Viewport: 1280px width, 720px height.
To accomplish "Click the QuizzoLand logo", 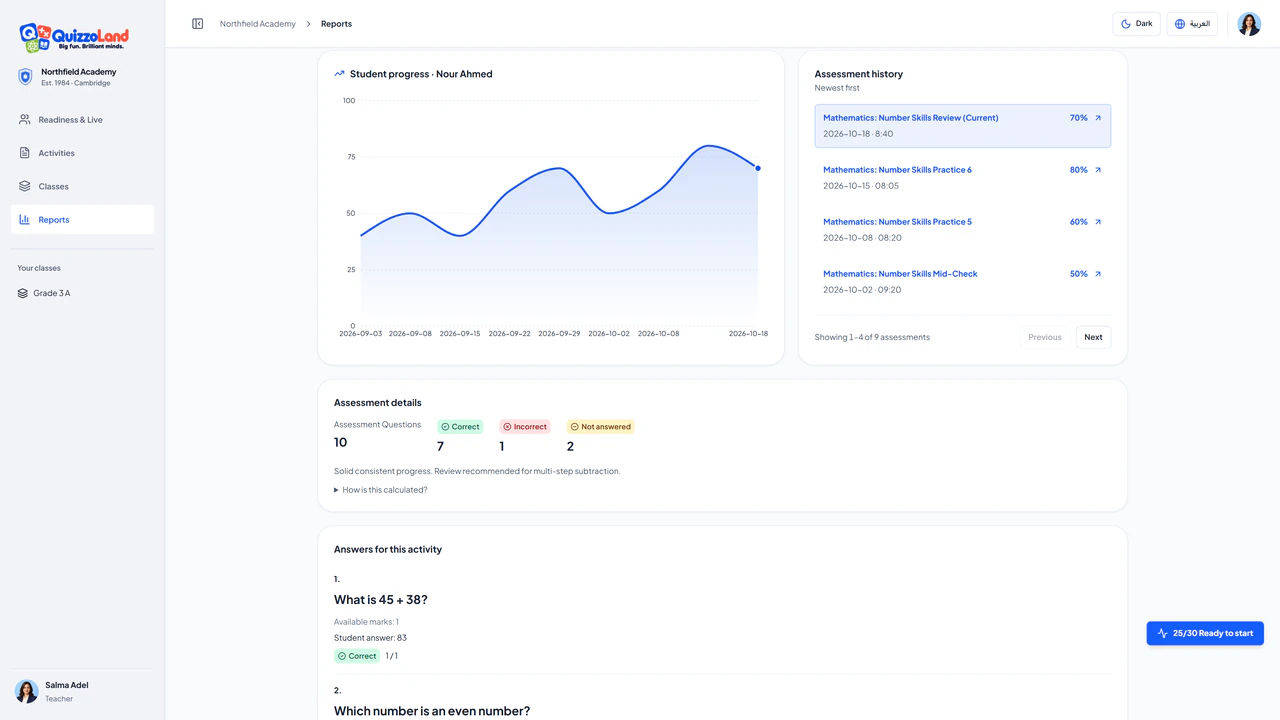I will pyautogui.click(x=74, y=38).
